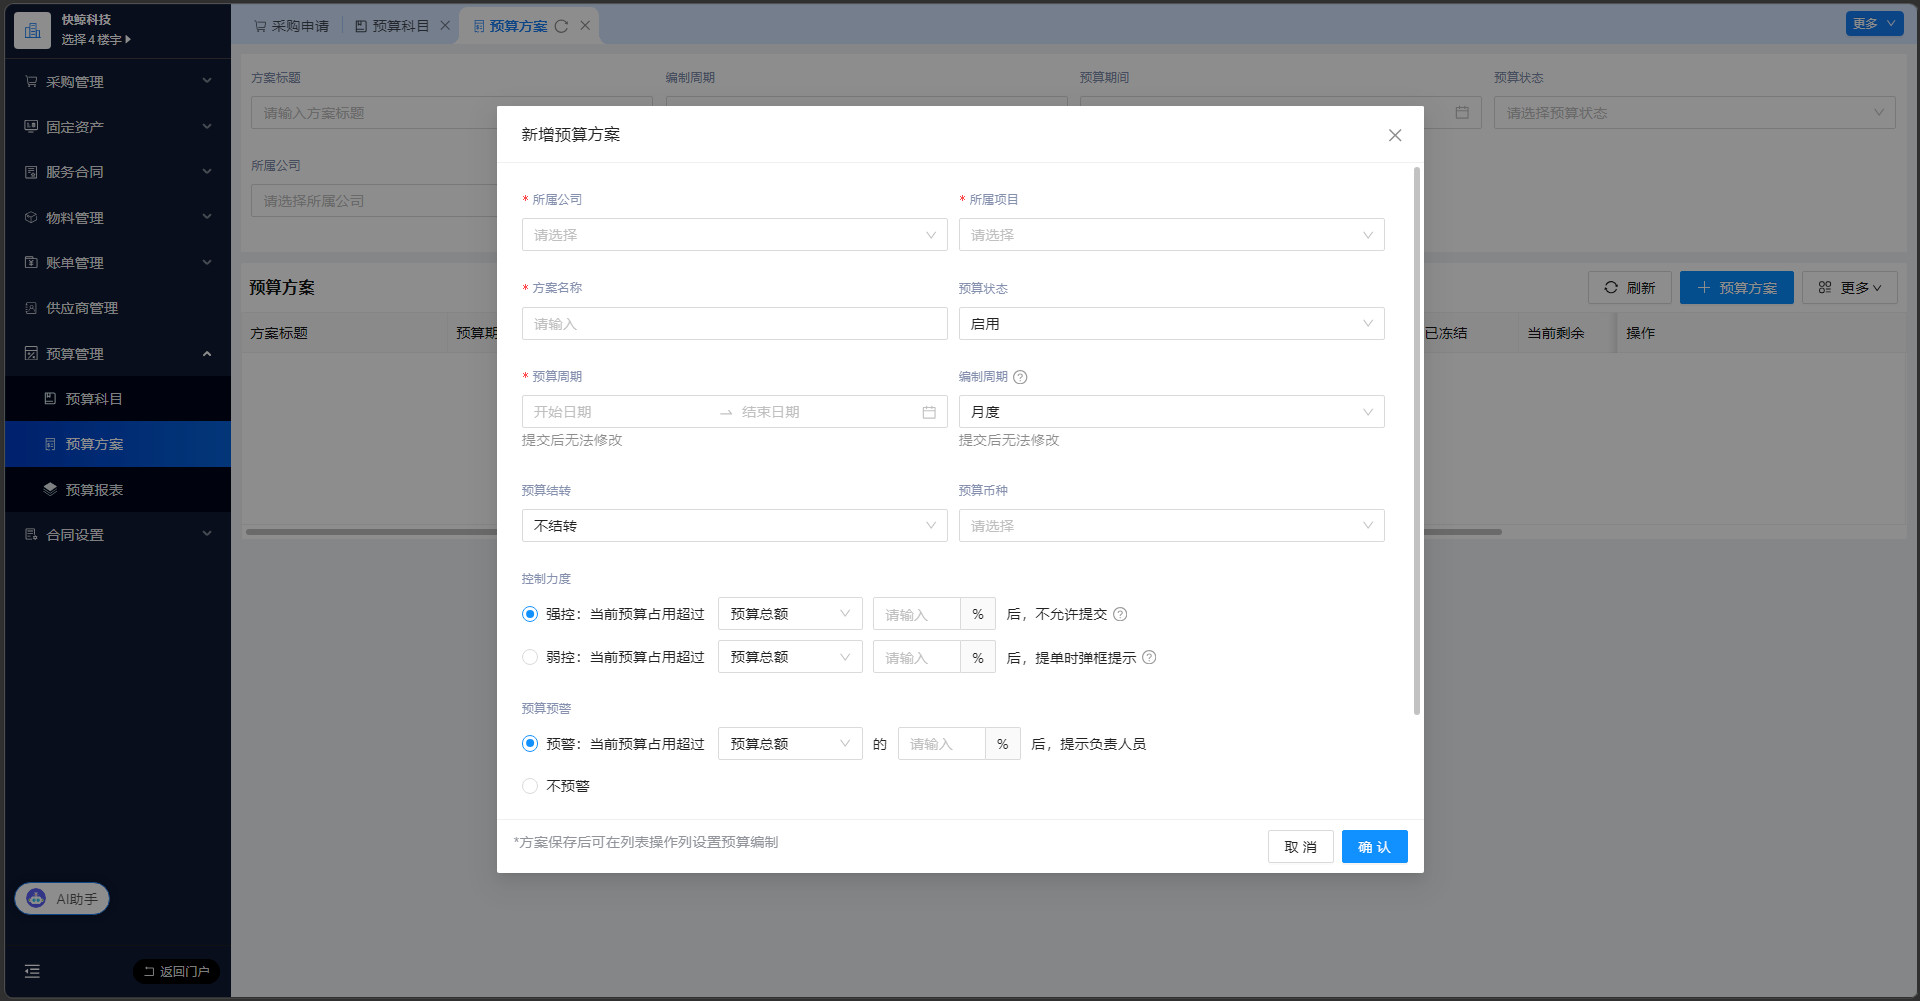1920x1001 pixels.
Task: Collapse the sidebar using bottom menu icon
Action: click(x=32, y=971)
